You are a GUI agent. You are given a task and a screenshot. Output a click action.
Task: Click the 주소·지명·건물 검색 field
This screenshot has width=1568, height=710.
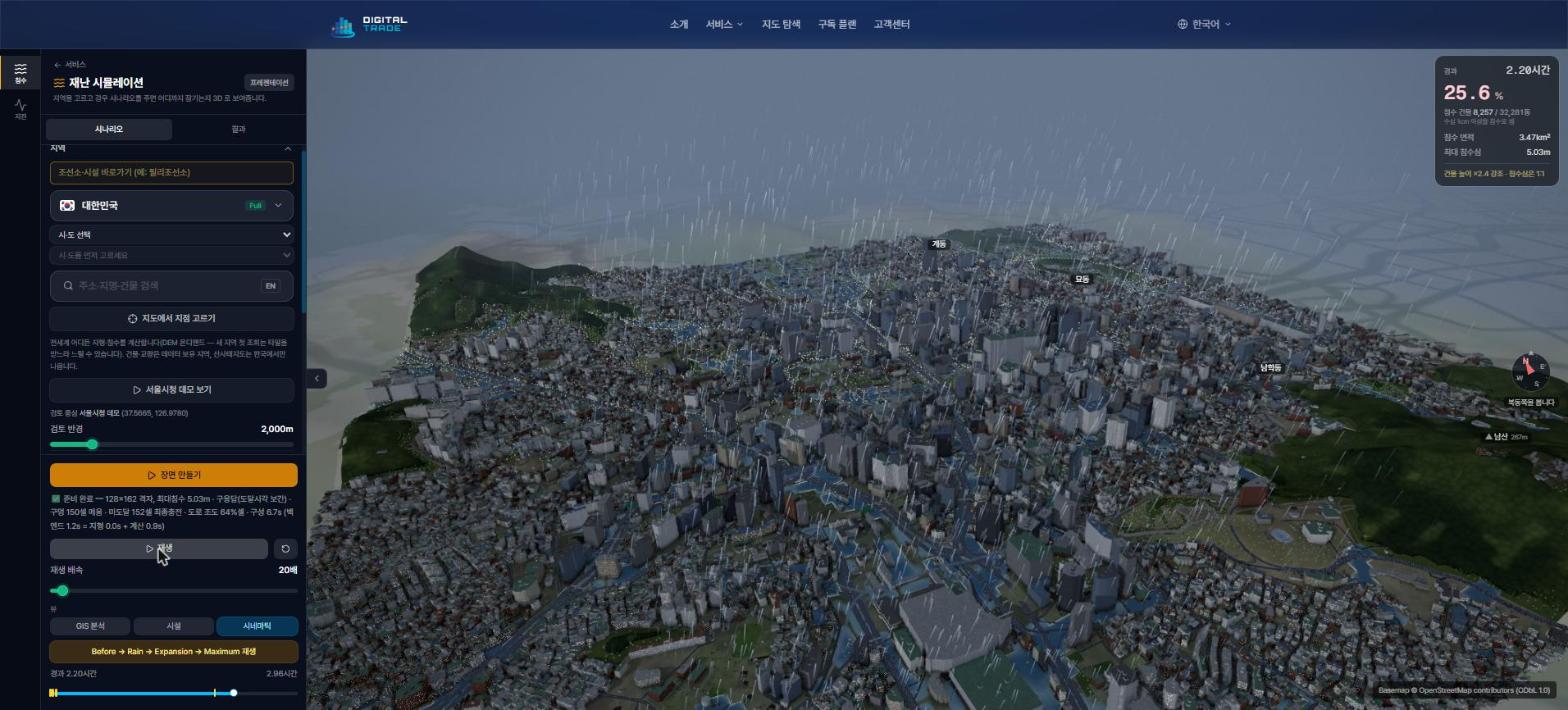(172, 286)
